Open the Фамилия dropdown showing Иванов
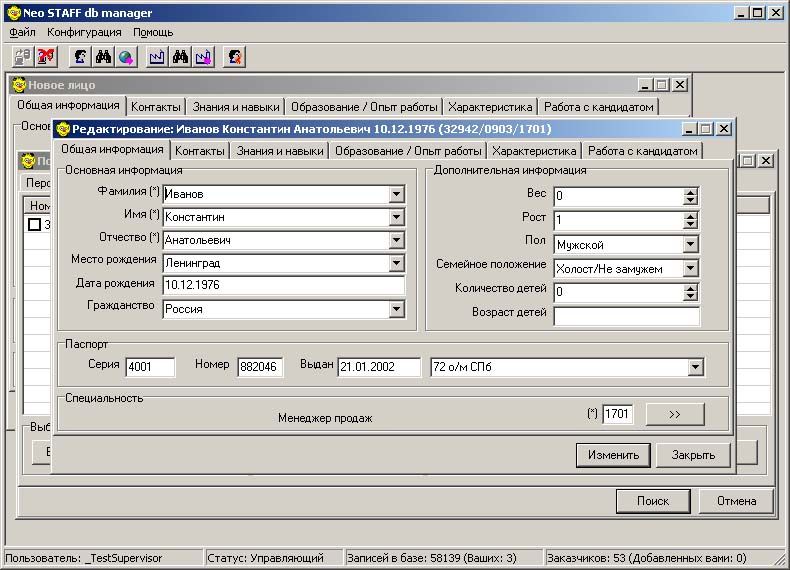This screenshot has width=790, height=570. pos(397,194)
